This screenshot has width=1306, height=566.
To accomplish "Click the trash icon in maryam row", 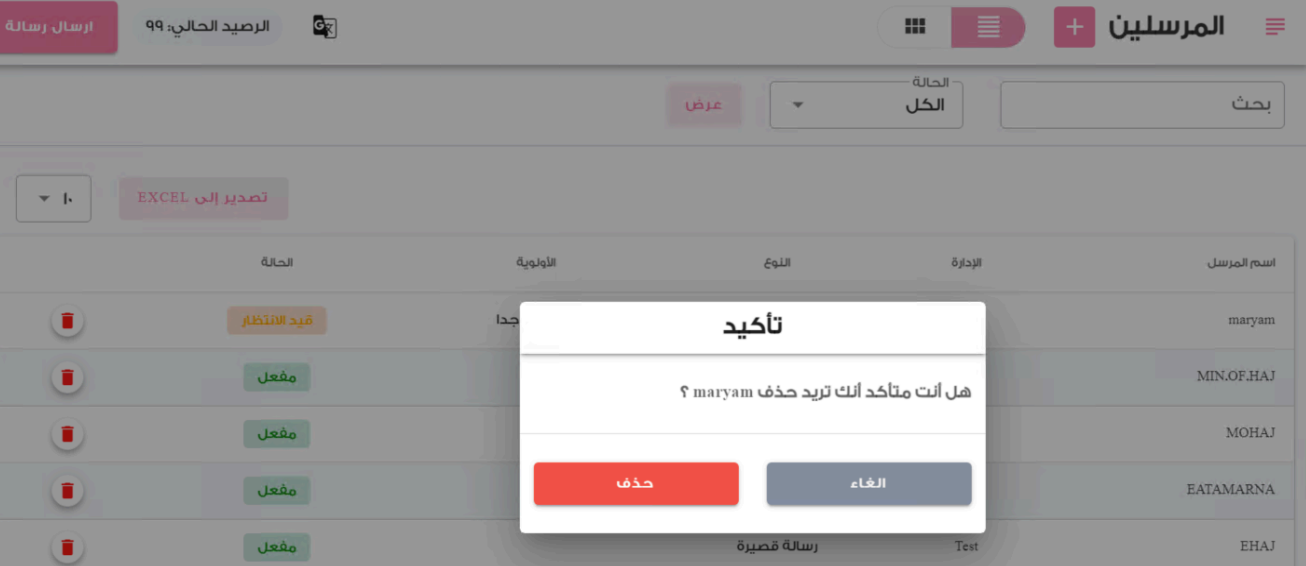I will click(67, 321).
